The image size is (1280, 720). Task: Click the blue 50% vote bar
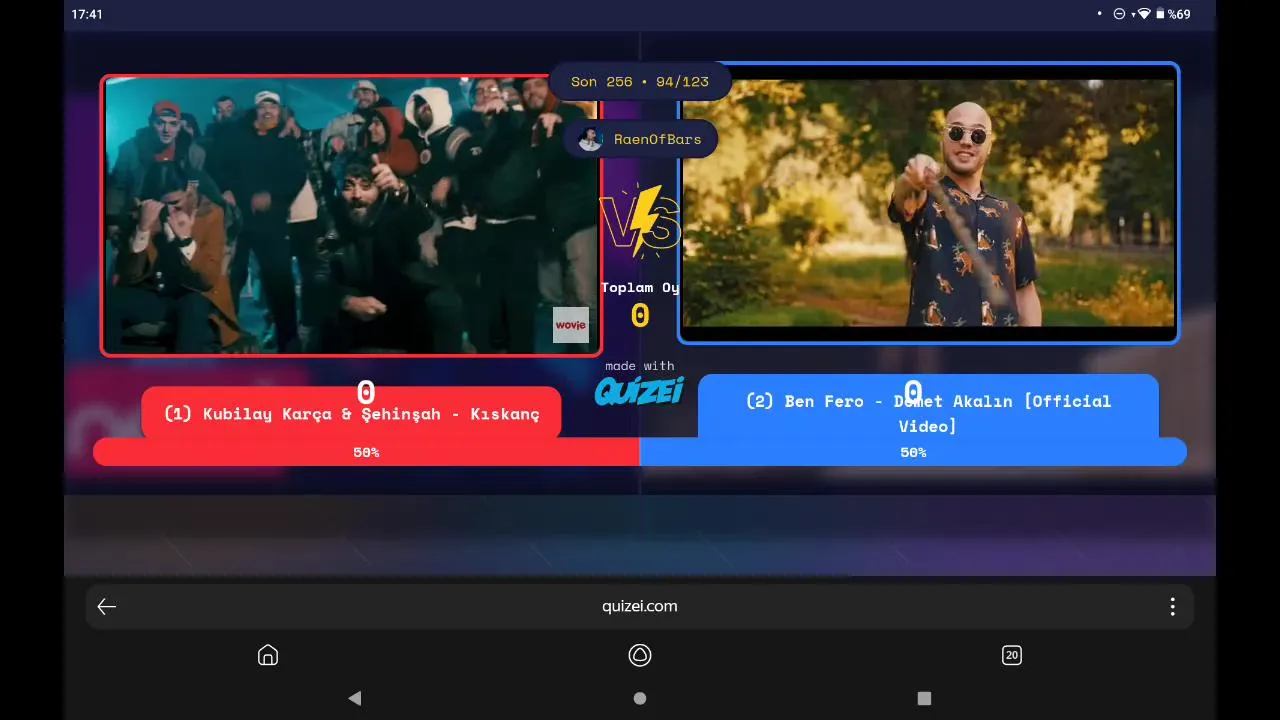(913, 452)
